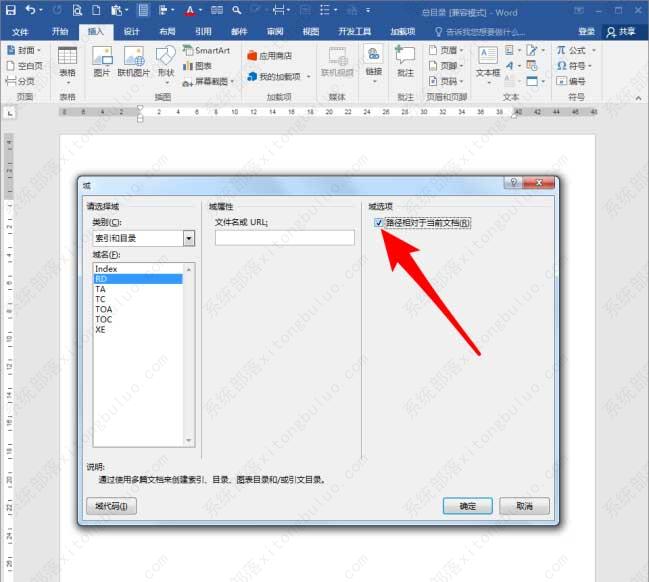Click the Save icon in quick access toolbar
The height and width of the screenshot is (582, 649).
[x=10, y=10]
